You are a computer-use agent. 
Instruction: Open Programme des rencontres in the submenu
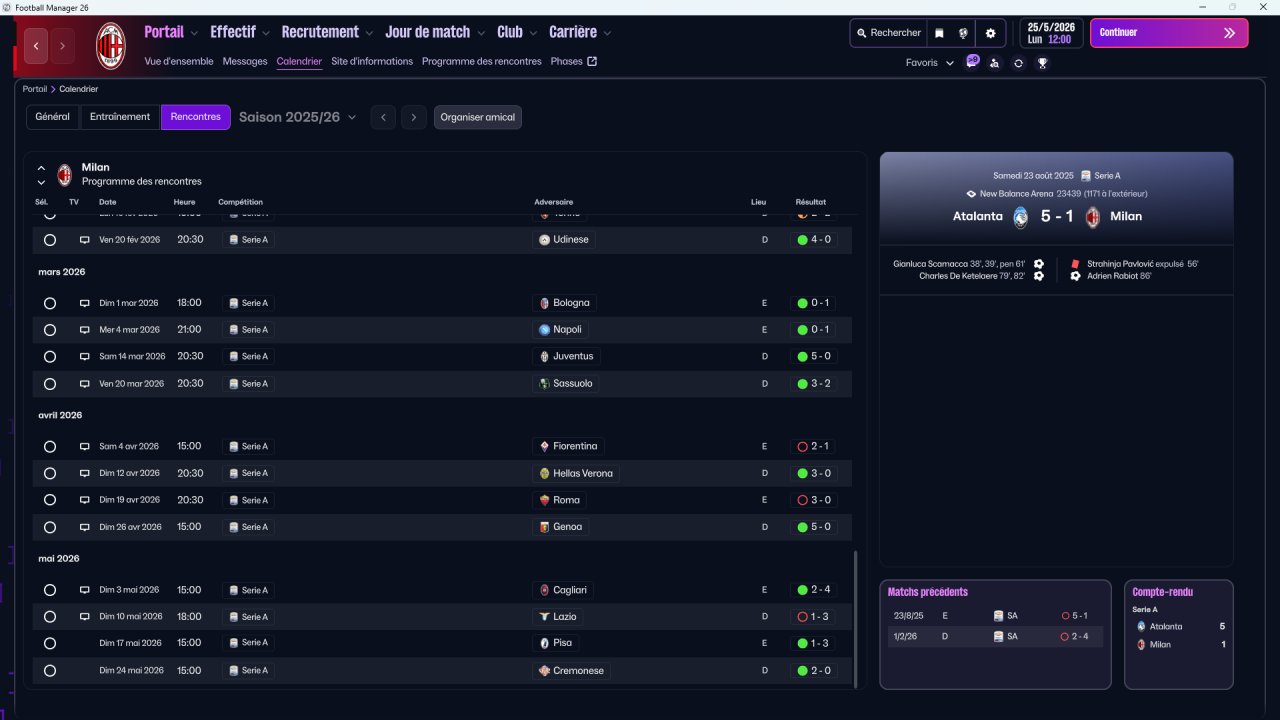point(482,61)
